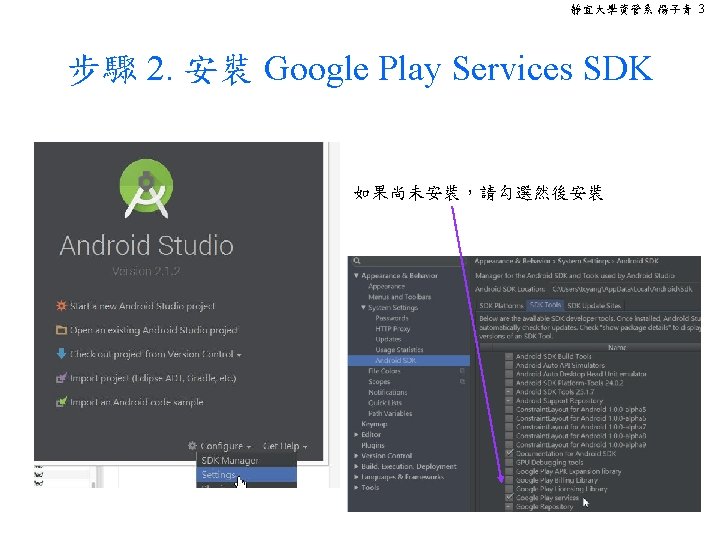Screen dimensions: 720x540
Task: Click the Name column header
Action: (x=617, y=348)
